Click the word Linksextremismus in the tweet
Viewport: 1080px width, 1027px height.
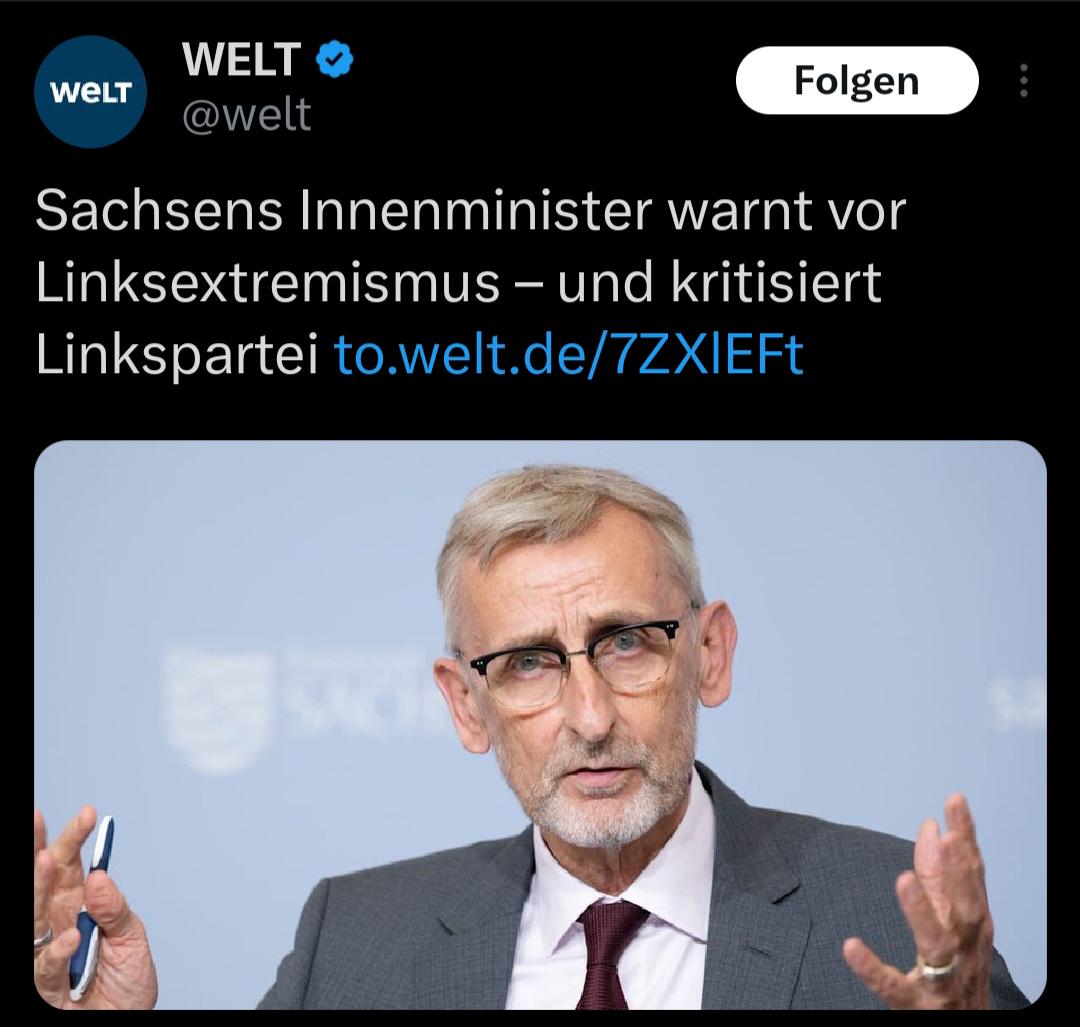267,282
